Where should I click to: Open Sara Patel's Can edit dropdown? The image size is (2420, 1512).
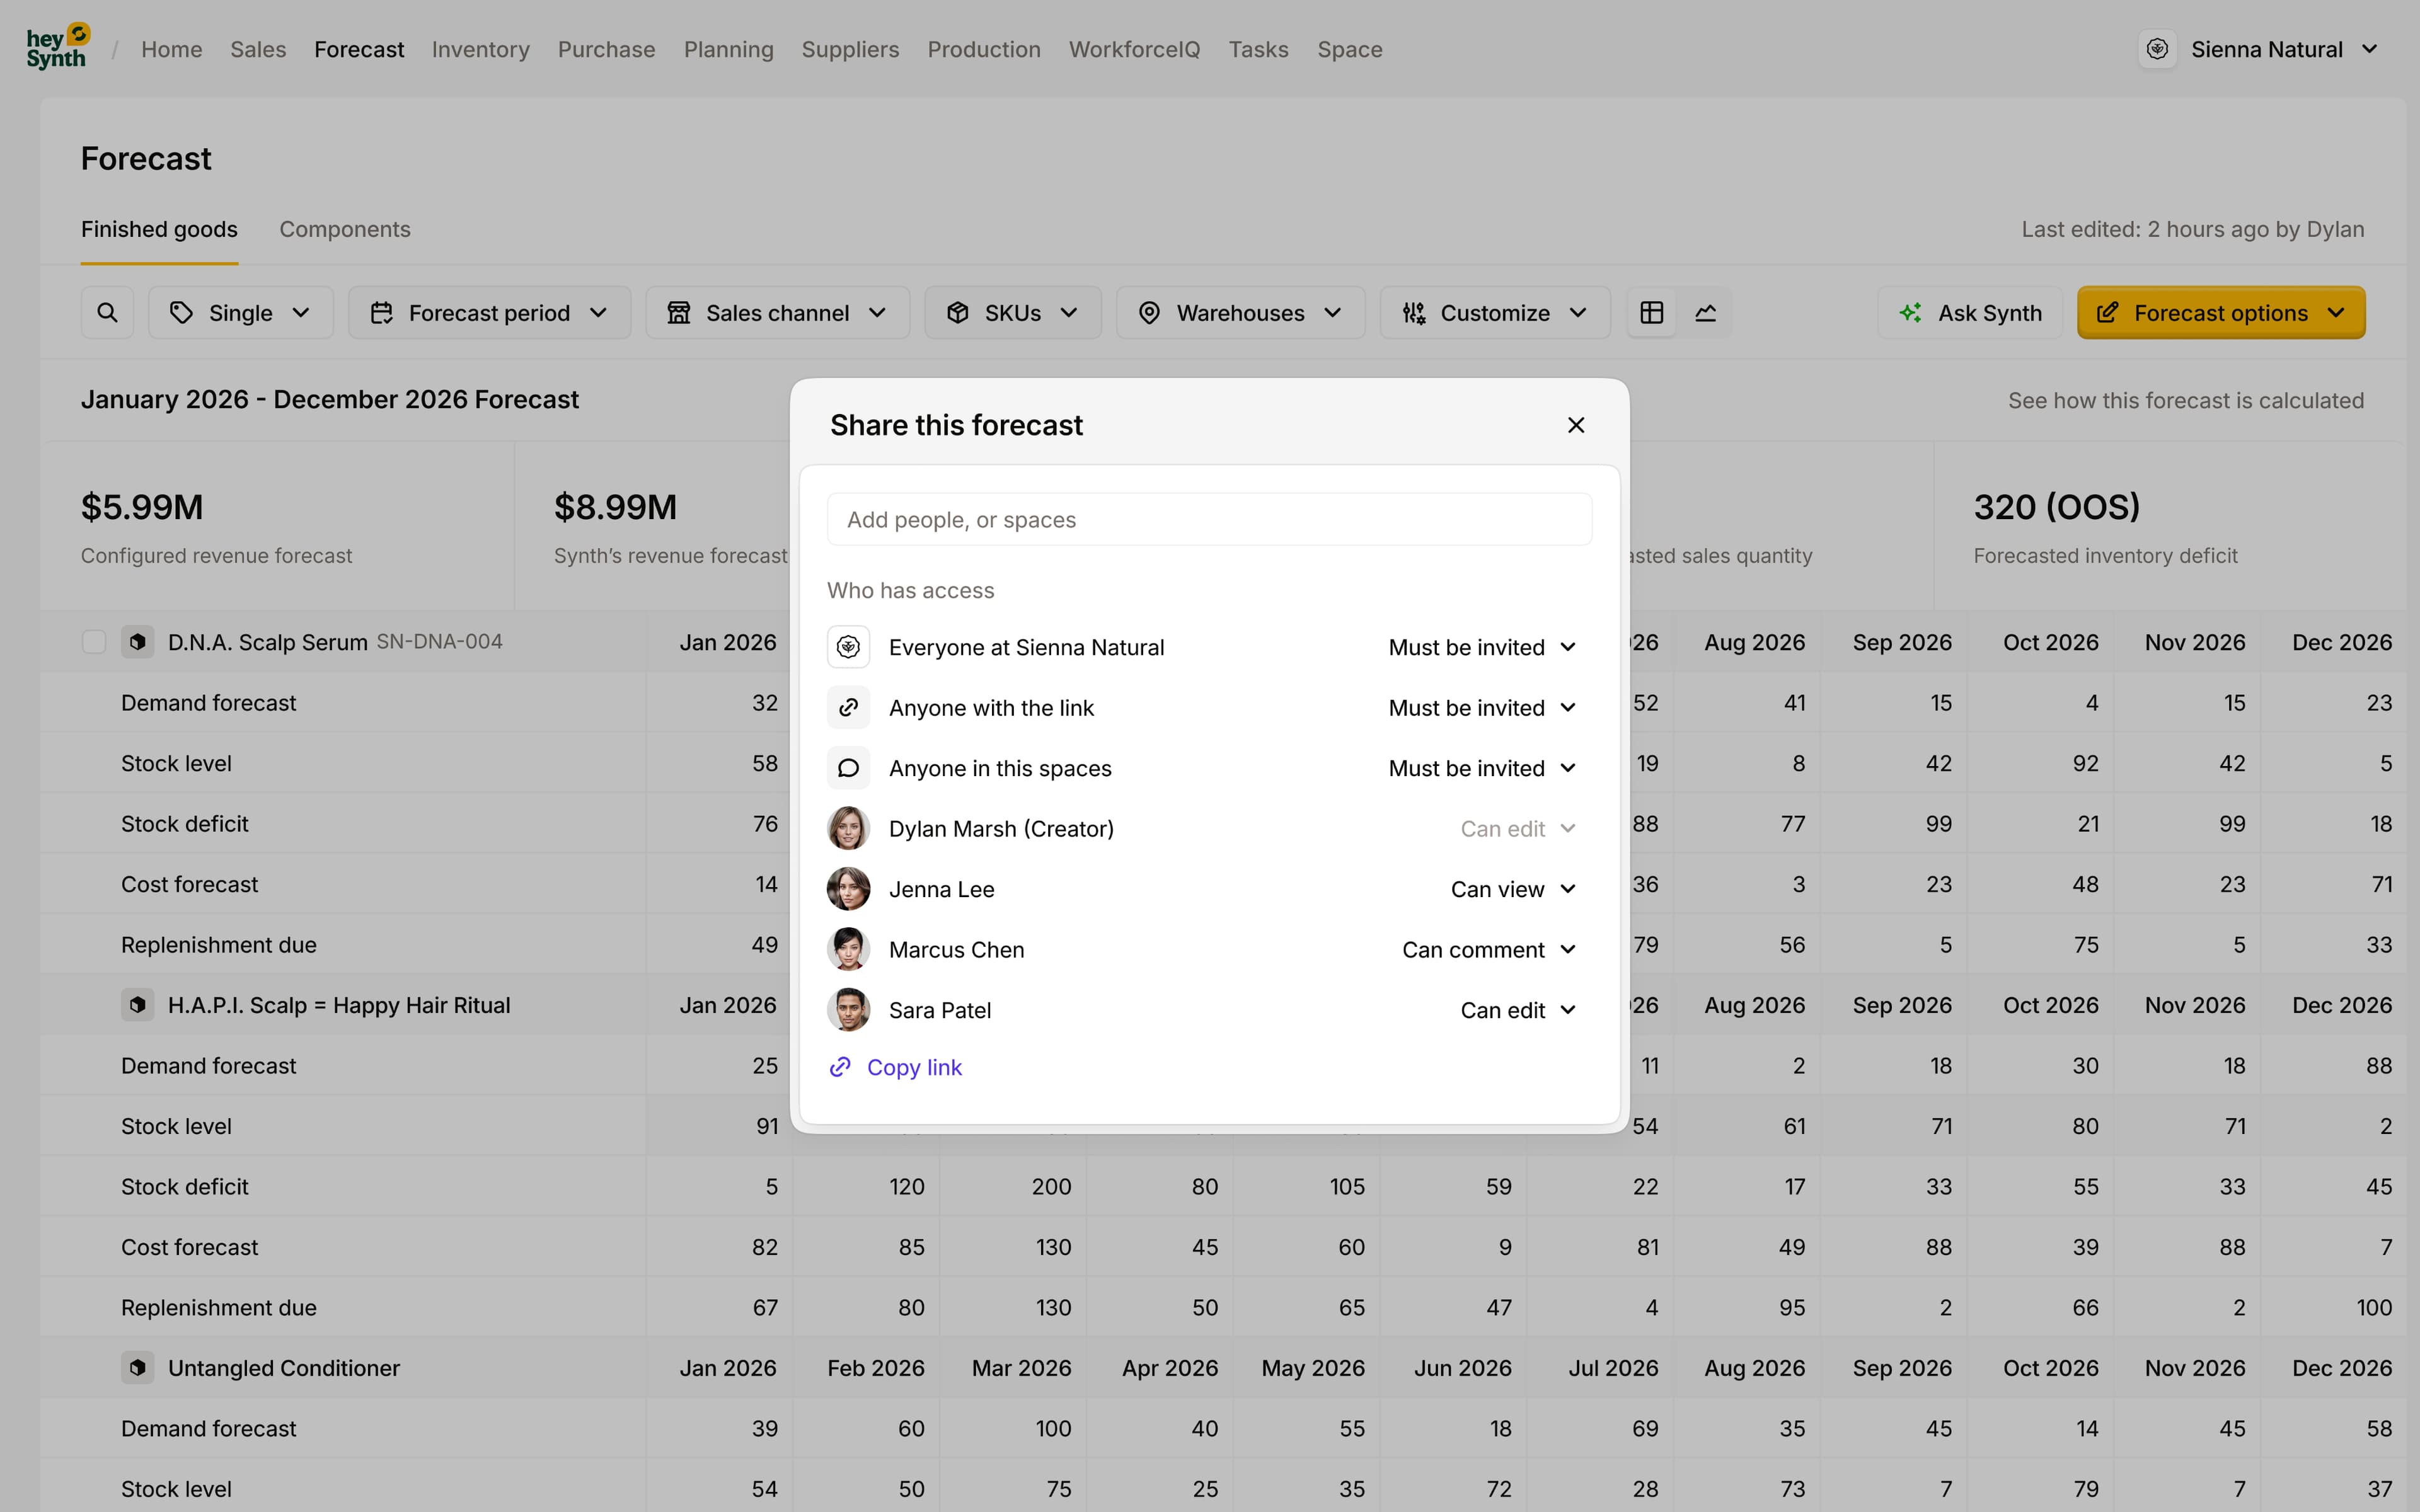1518,1010
